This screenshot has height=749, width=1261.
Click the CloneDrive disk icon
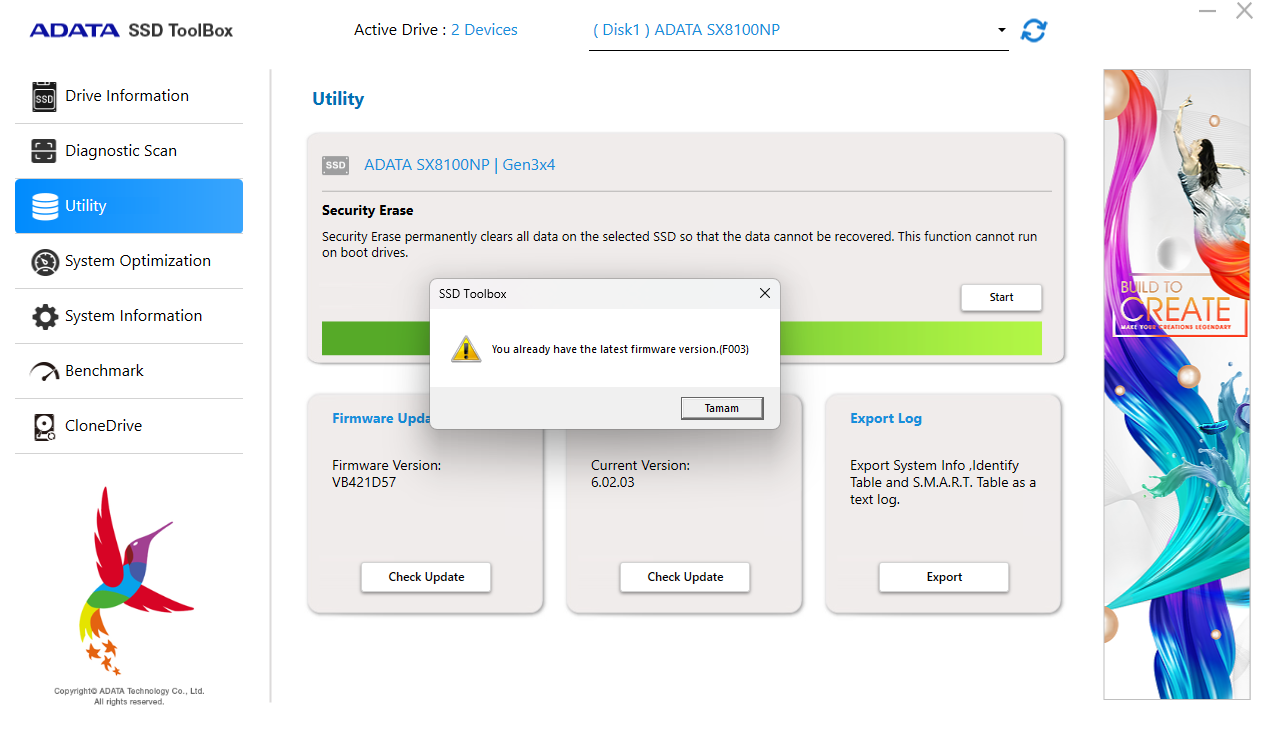point(45,427)
